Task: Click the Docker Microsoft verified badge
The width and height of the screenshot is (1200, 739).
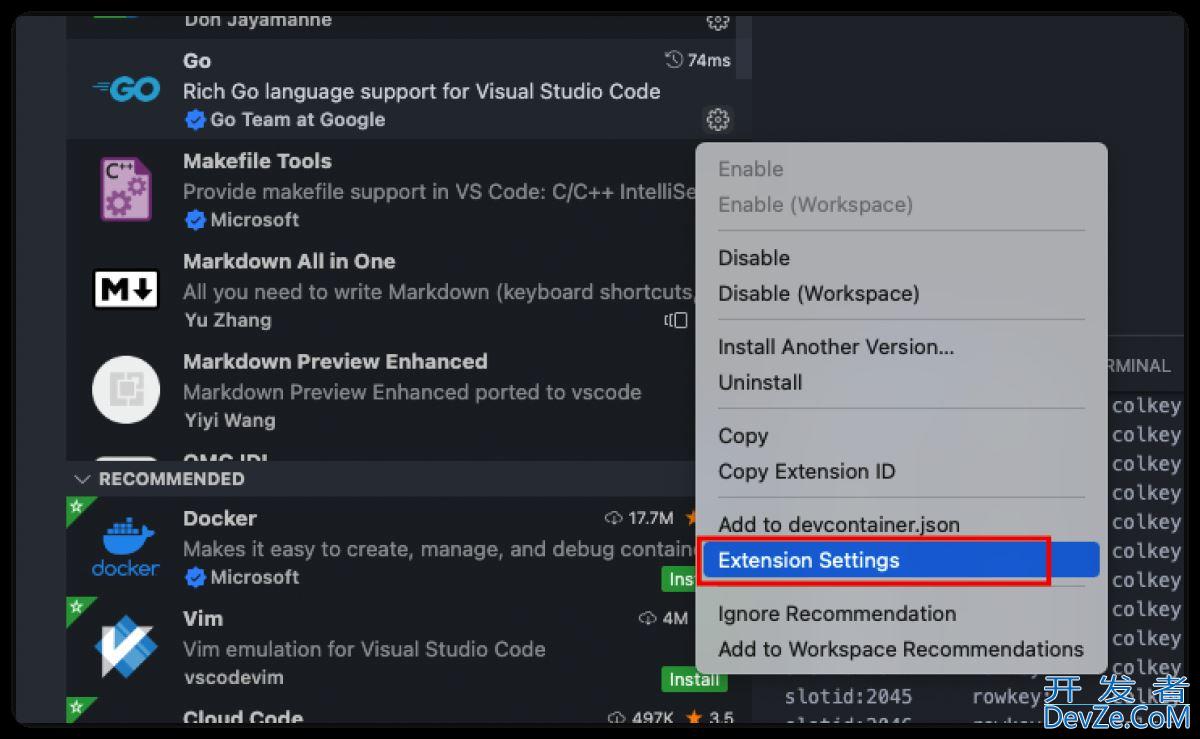Action: pos(195,577)
